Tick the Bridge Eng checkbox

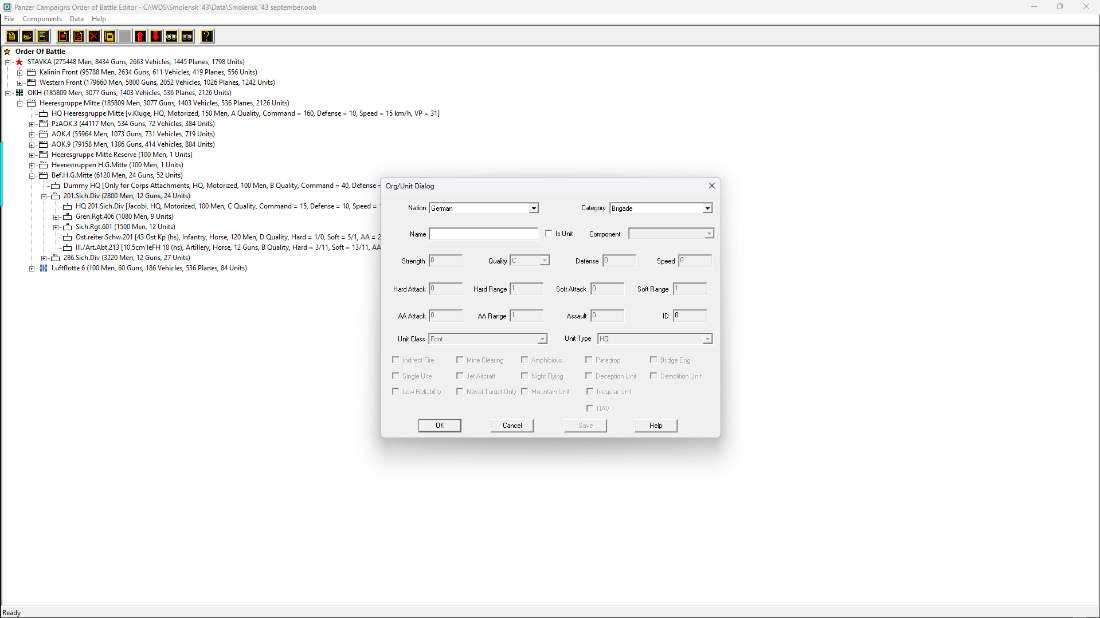point(653,360)
